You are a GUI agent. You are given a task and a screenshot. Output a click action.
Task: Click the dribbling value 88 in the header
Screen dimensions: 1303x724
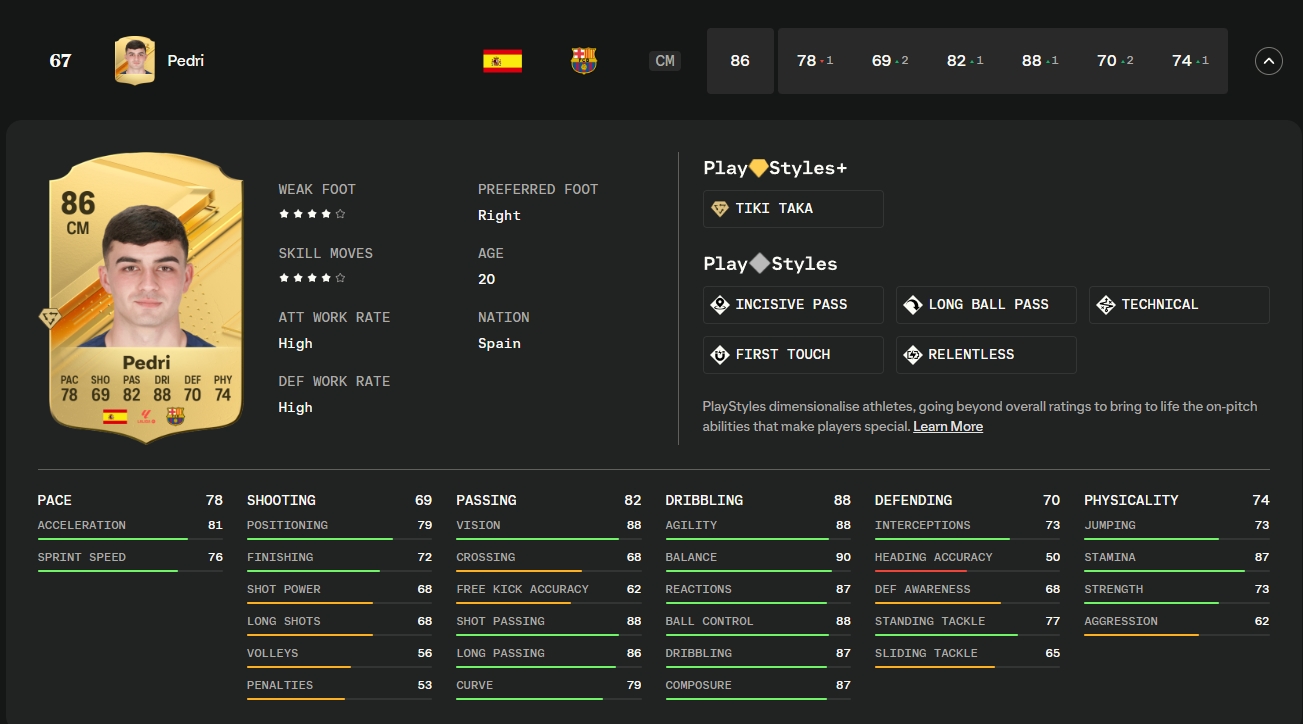coord(1031,61)
